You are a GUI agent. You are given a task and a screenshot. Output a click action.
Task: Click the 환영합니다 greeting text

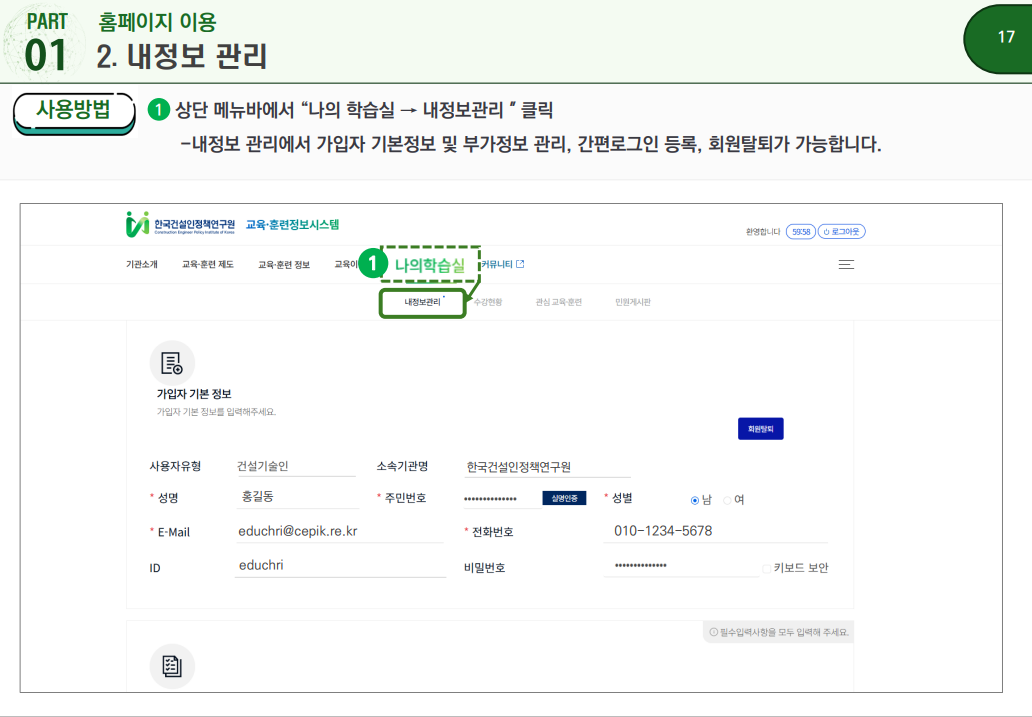pos(763,232)
